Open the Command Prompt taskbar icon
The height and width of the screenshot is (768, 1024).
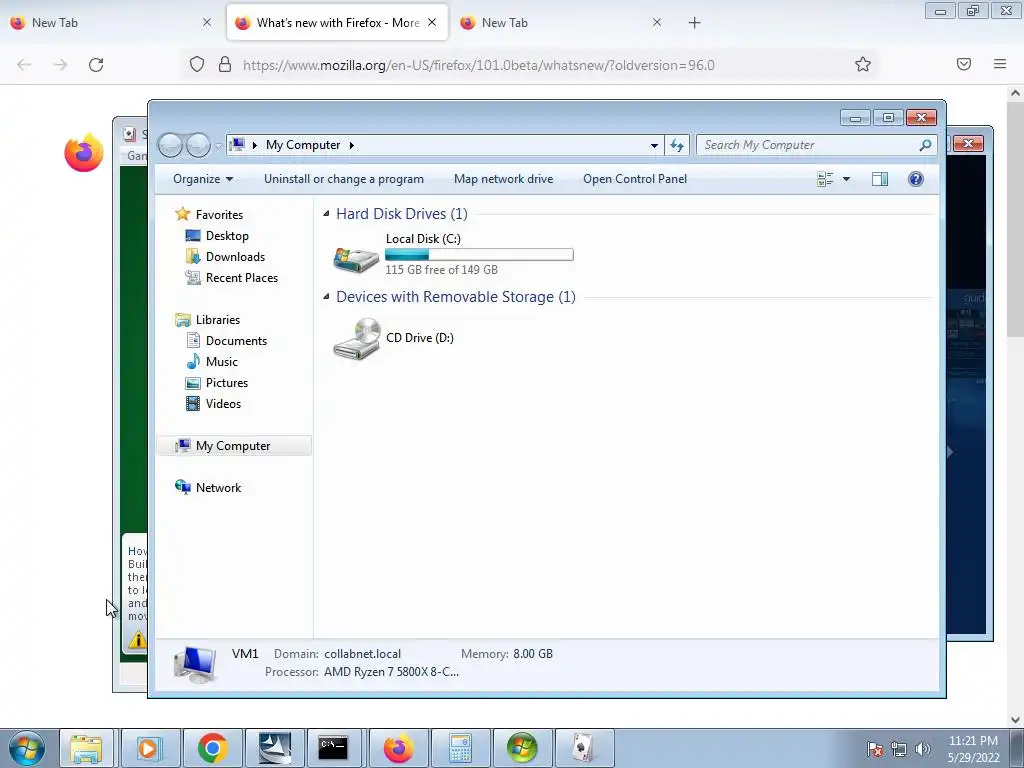(333, 748)
